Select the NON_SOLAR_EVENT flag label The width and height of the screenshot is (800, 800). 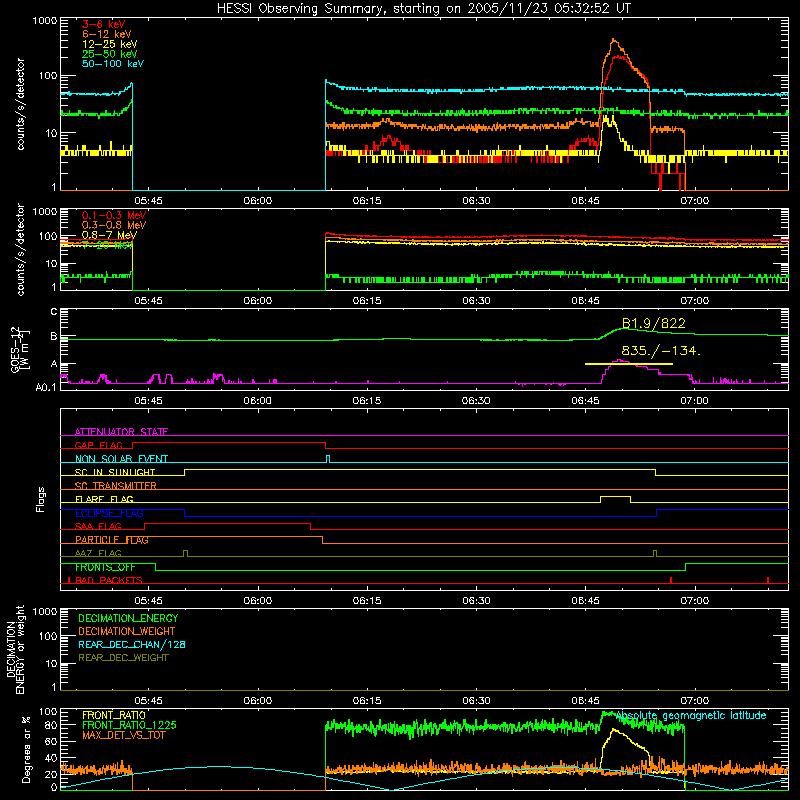[x=121, y=459]
